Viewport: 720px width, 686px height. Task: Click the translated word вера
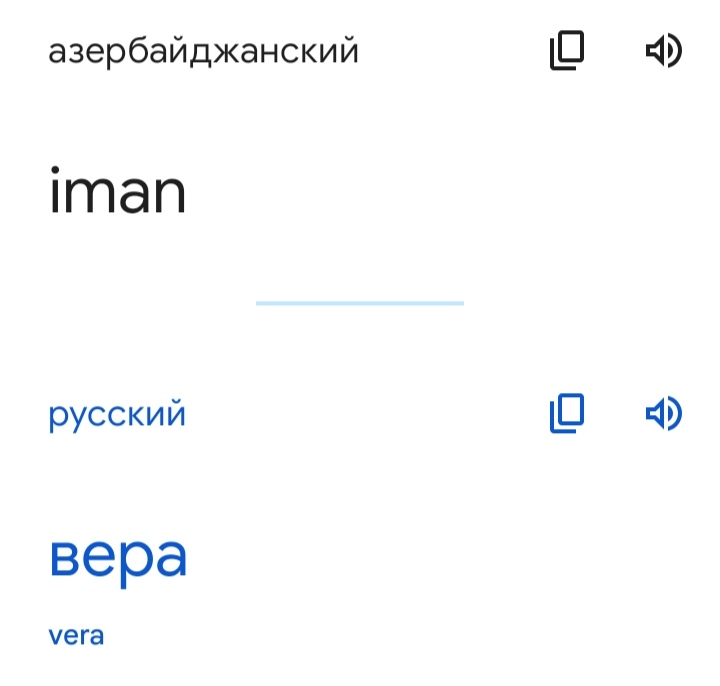[x=118, y=560]
